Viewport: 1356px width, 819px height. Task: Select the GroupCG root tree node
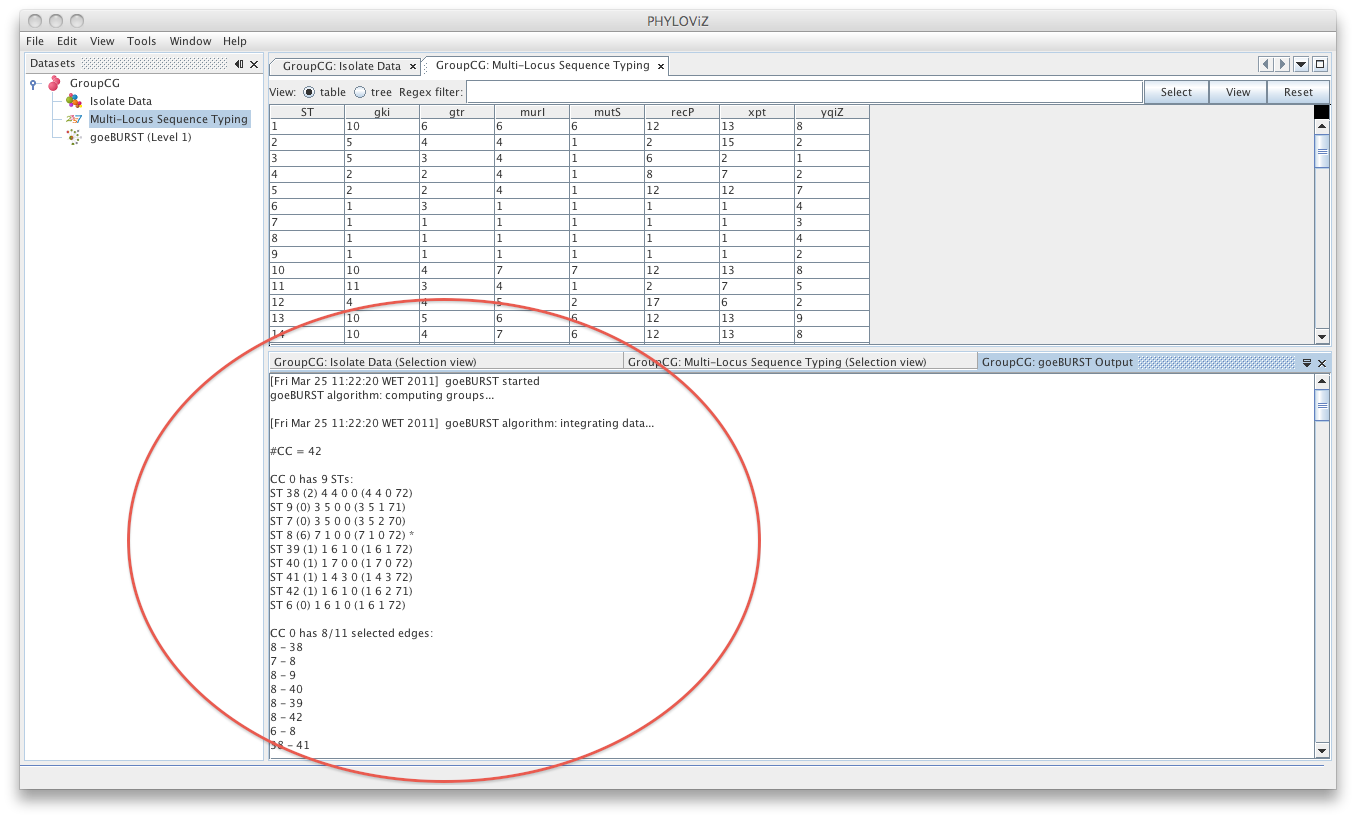coord(95,83)
